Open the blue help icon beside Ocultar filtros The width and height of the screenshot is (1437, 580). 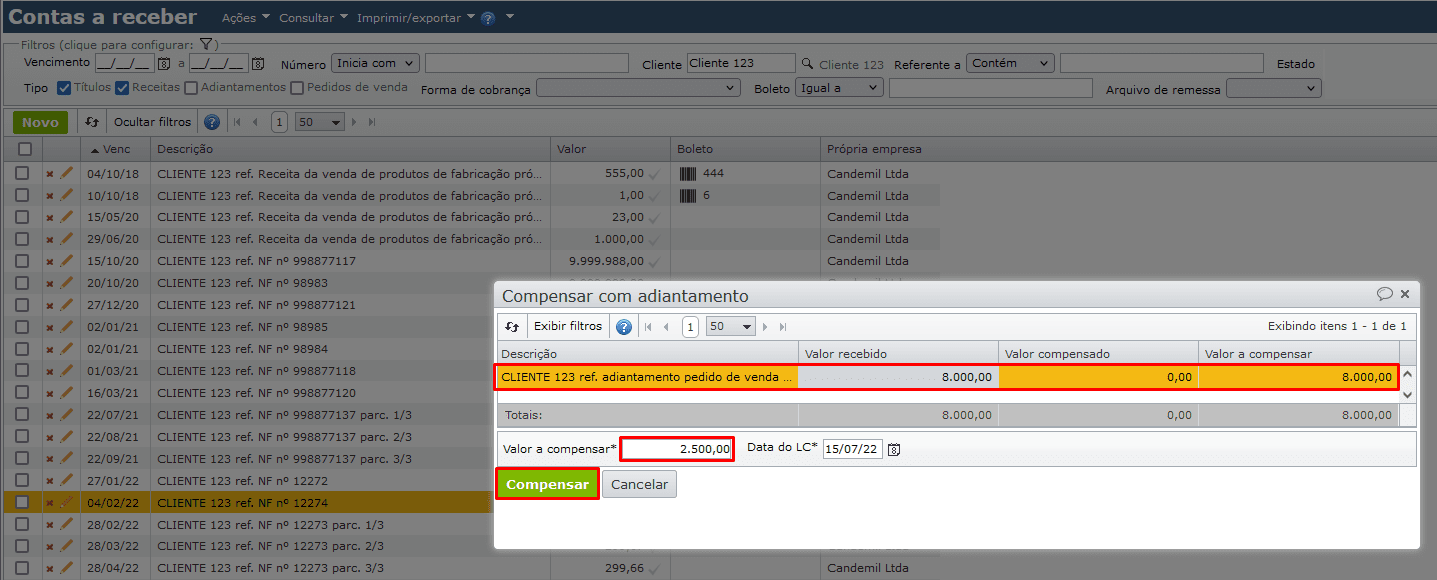click(212, 122)
